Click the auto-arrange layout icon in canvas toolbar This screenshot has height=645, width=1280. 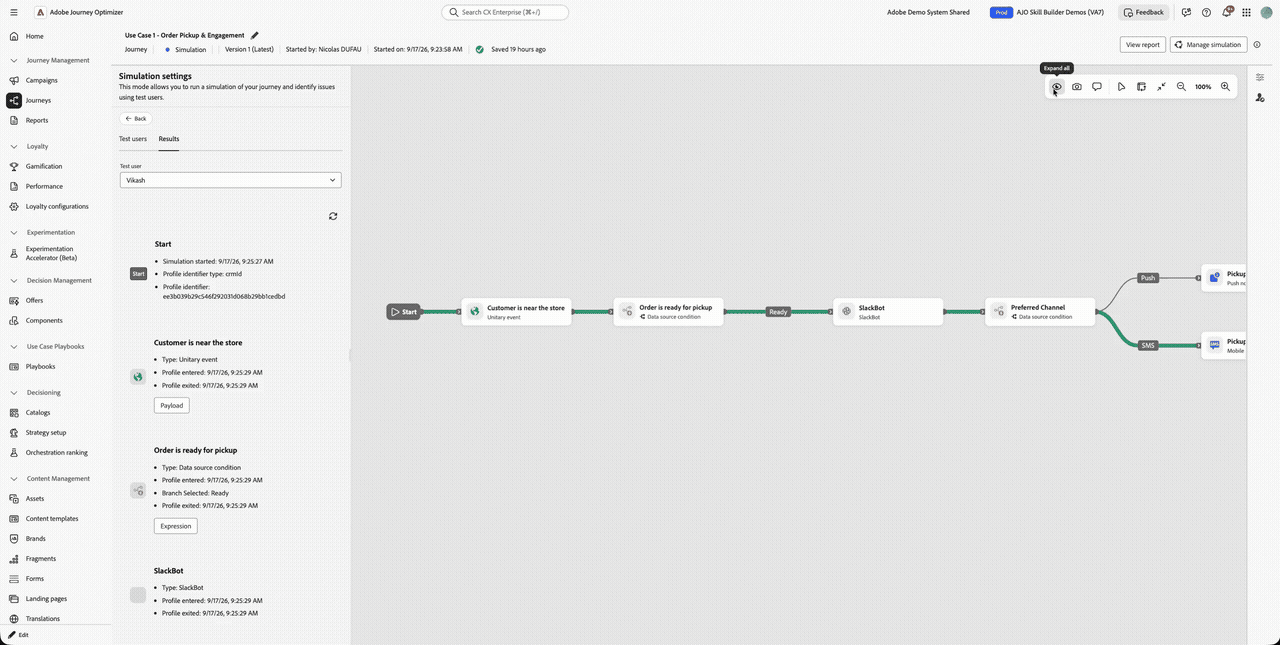1141,87
